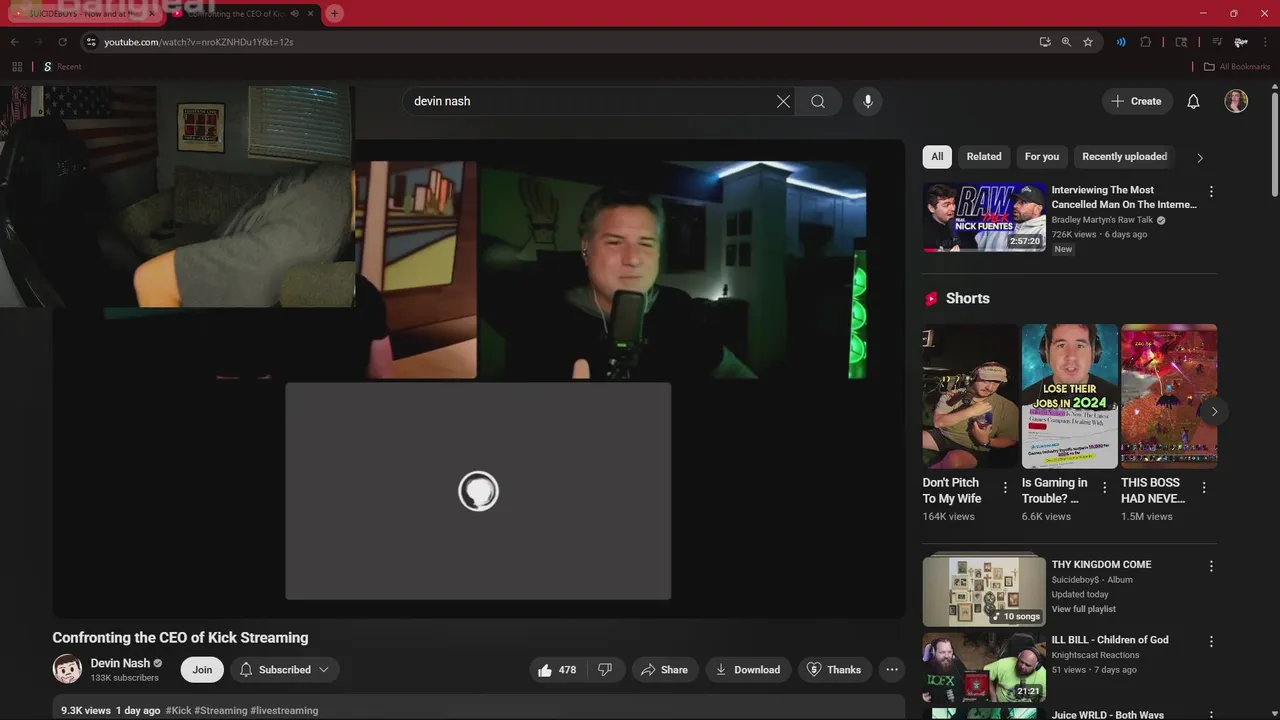Open THY KINGDOM COME album thumbnail
Screen dimensions: 1280x720
point(984,591)
